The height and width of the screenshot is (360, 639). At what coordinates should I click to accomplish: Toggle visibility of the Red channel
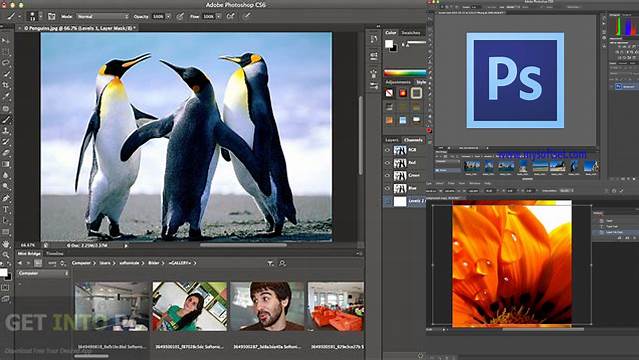[388, 163]
